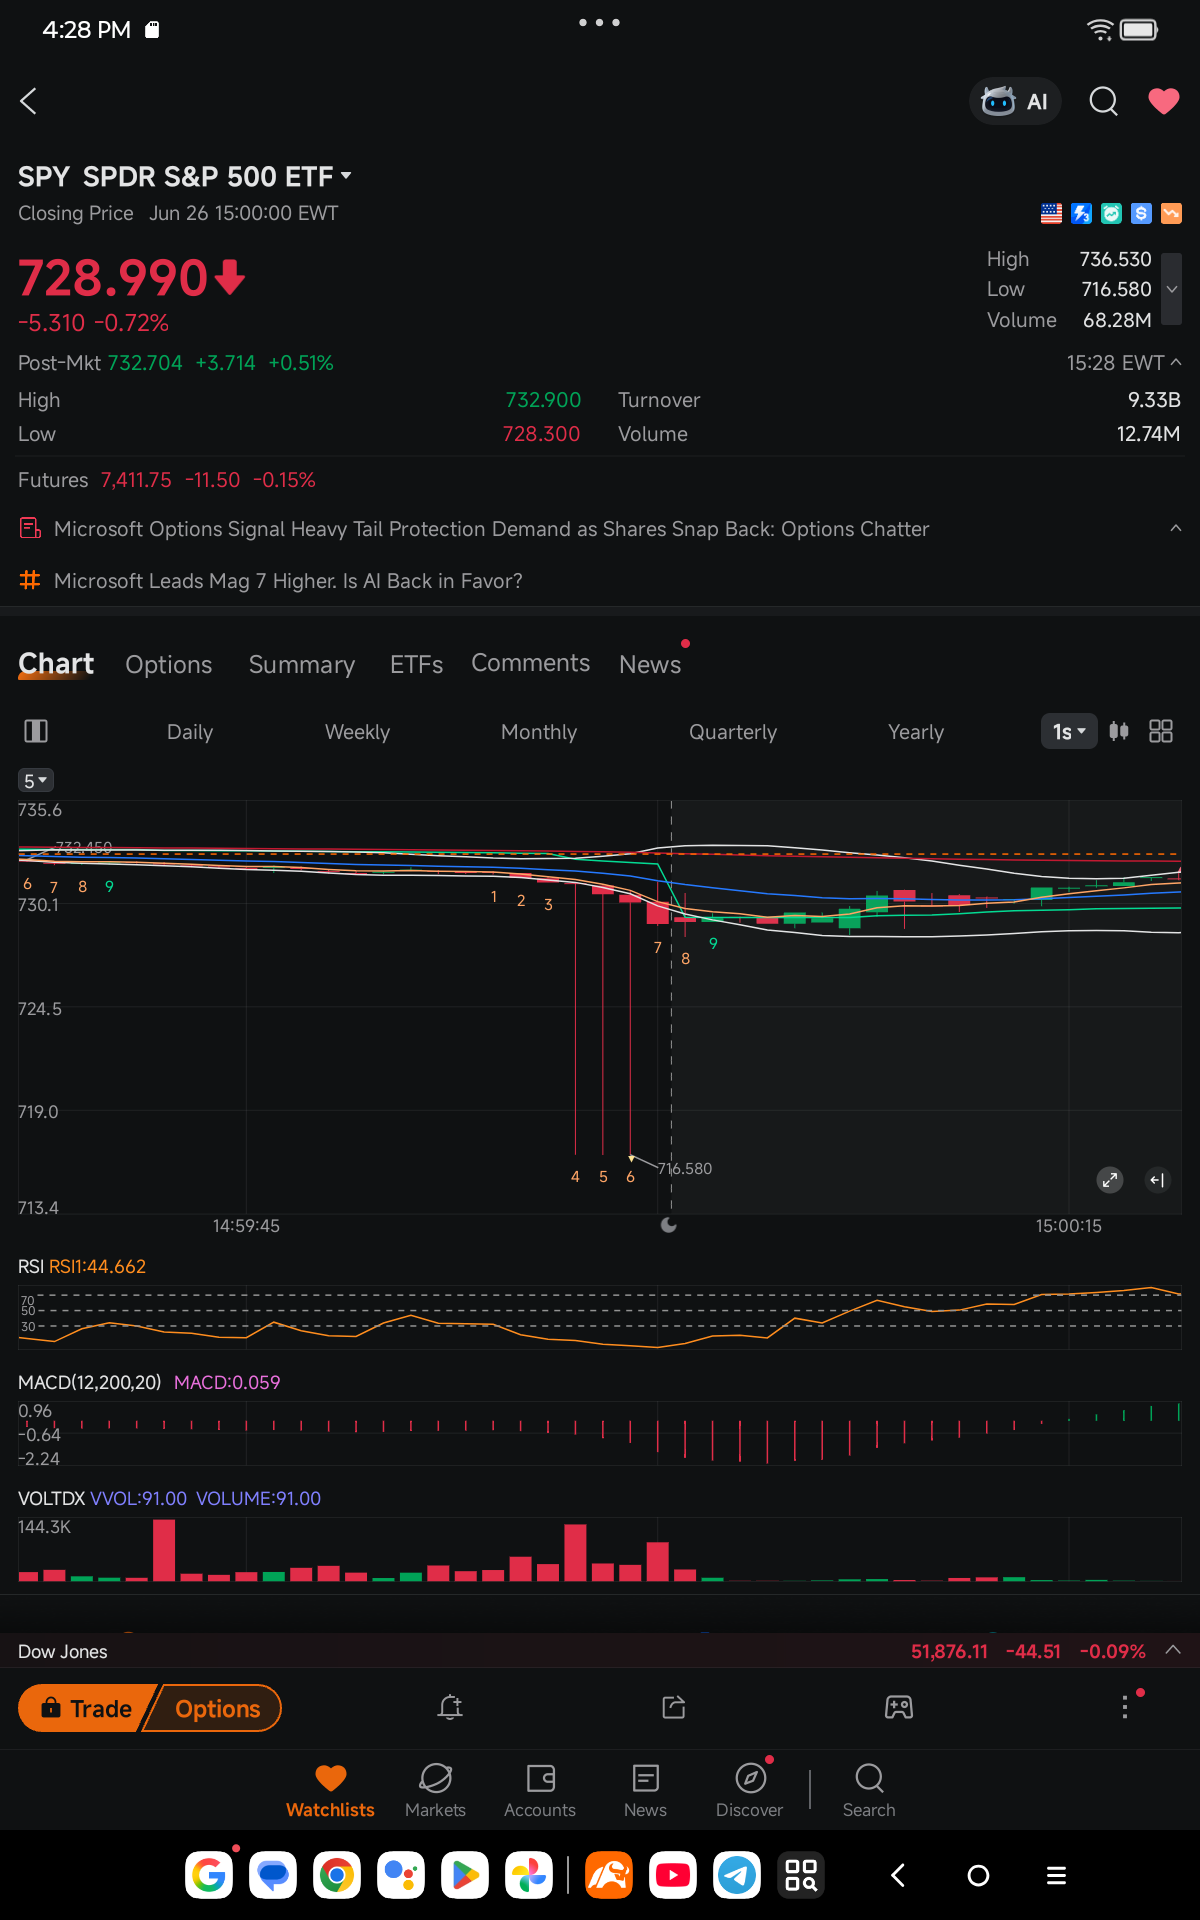Go to Watchlists in bottom navigation
Image resolution: width=1200 pixels, height=1920 pixels.
click(330, 1790)
